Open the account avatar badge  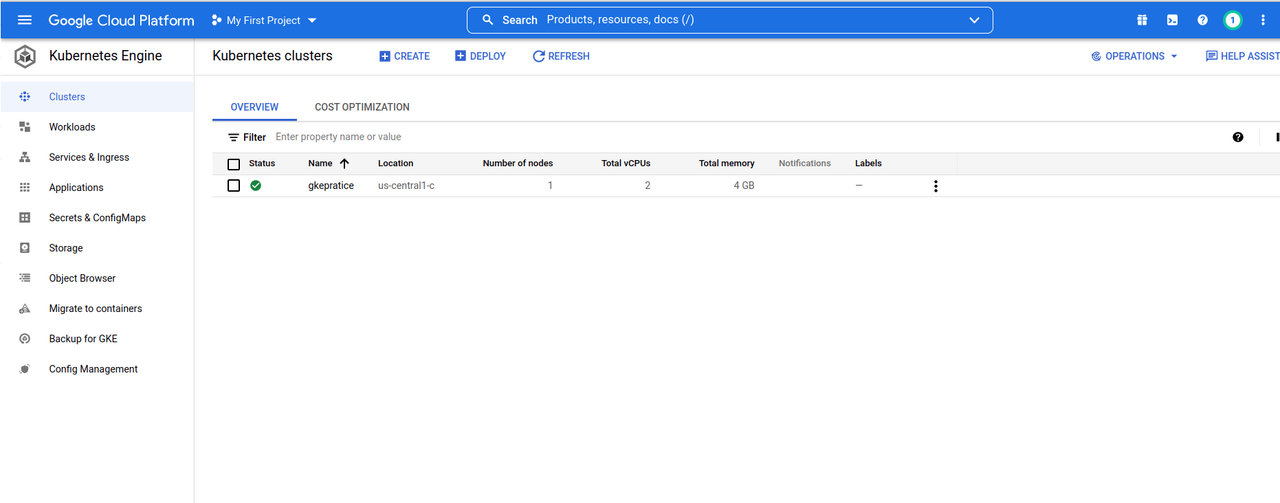point(1232,20)
